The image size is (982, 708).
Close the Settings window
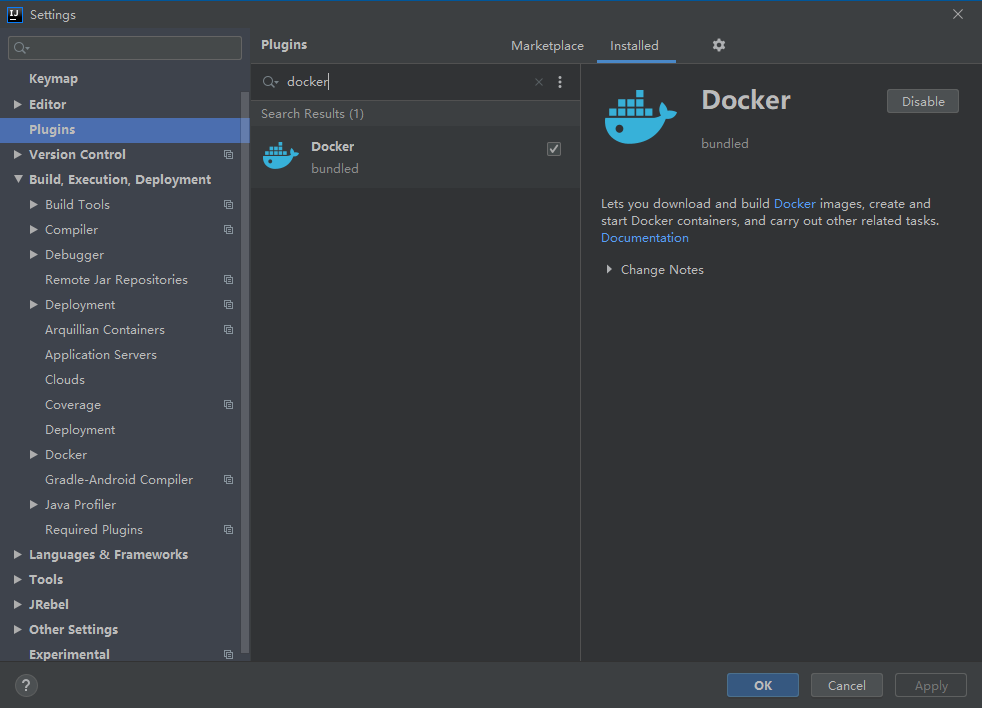tap(958, 14)
